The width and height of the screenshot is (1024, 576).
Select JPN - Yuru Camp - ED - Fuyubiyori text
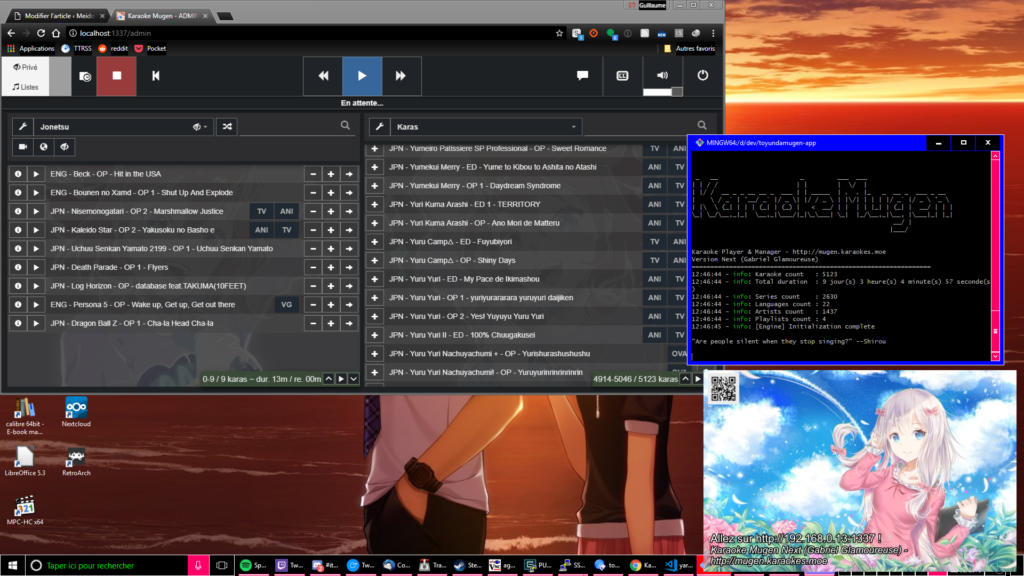pyautogui.click(x=451, y=242)
